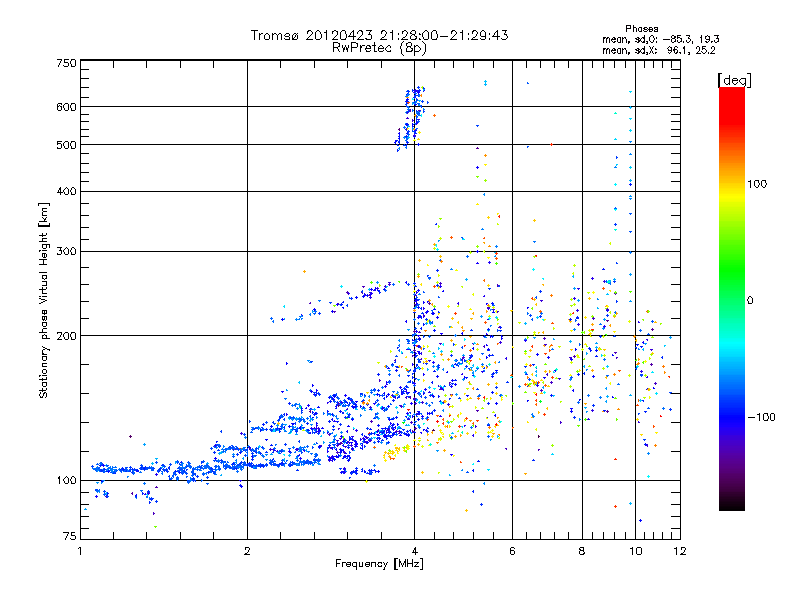Click the y-axis tick label '400'
This screenshot has height=600, width=800.
(x=66, y=192)
